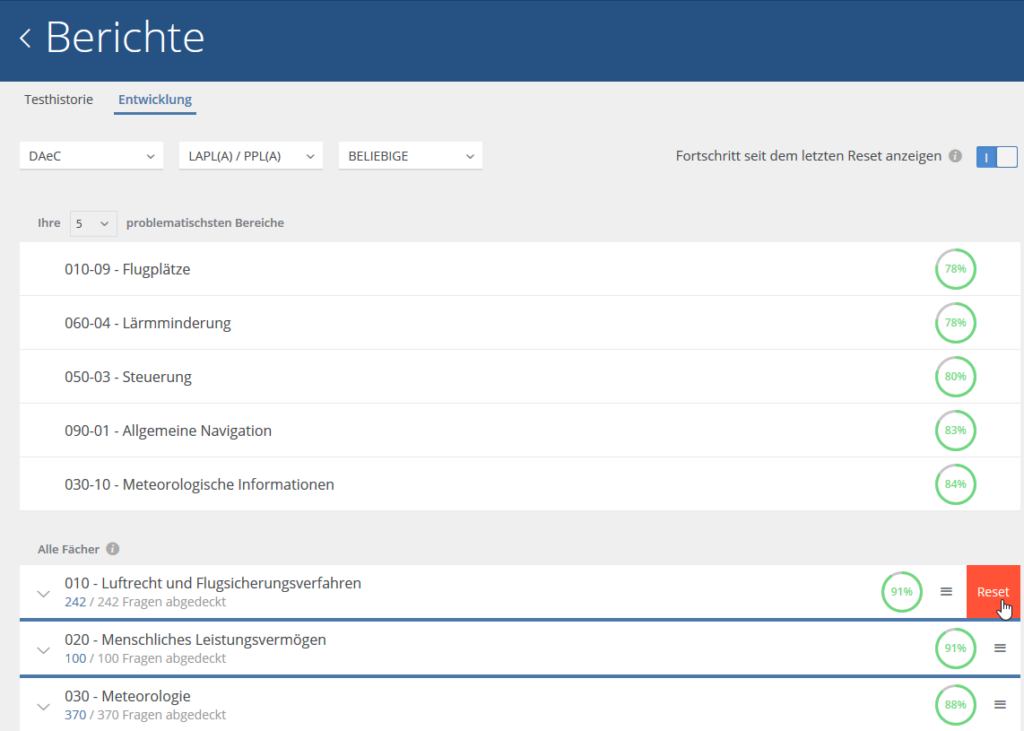Open the DAeC dropdown
1024x731 pixels.
coord(91,156)
